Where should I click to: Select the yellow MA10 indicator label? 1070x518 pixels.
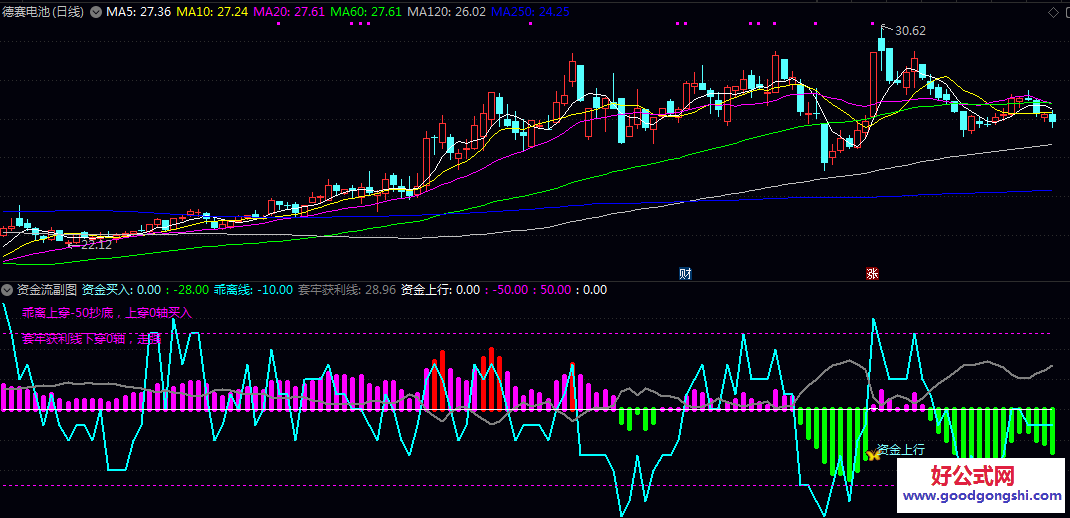coord(213,12)
